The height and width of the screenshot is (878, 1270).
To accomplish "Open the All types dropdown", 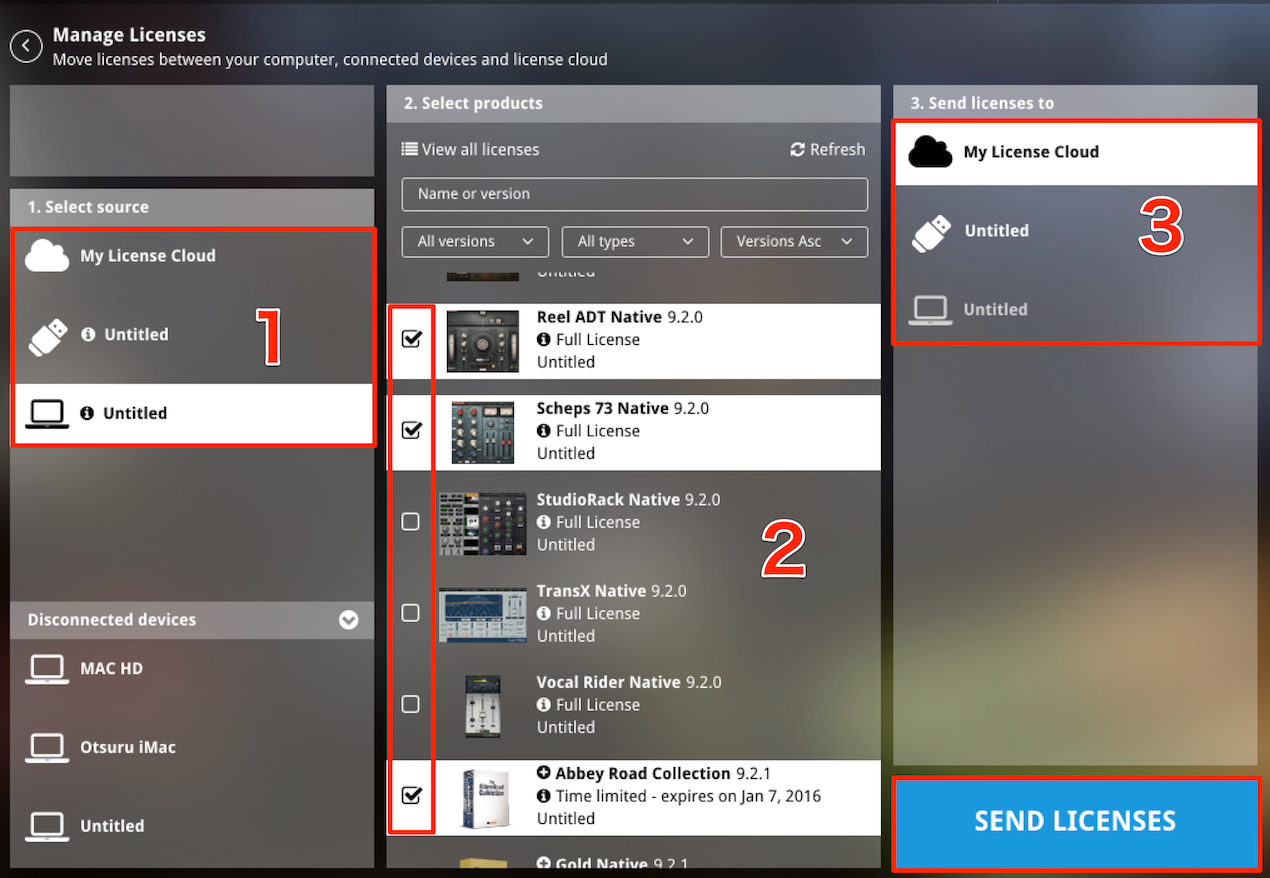I will pyautogui.click(x=635, y=241).
